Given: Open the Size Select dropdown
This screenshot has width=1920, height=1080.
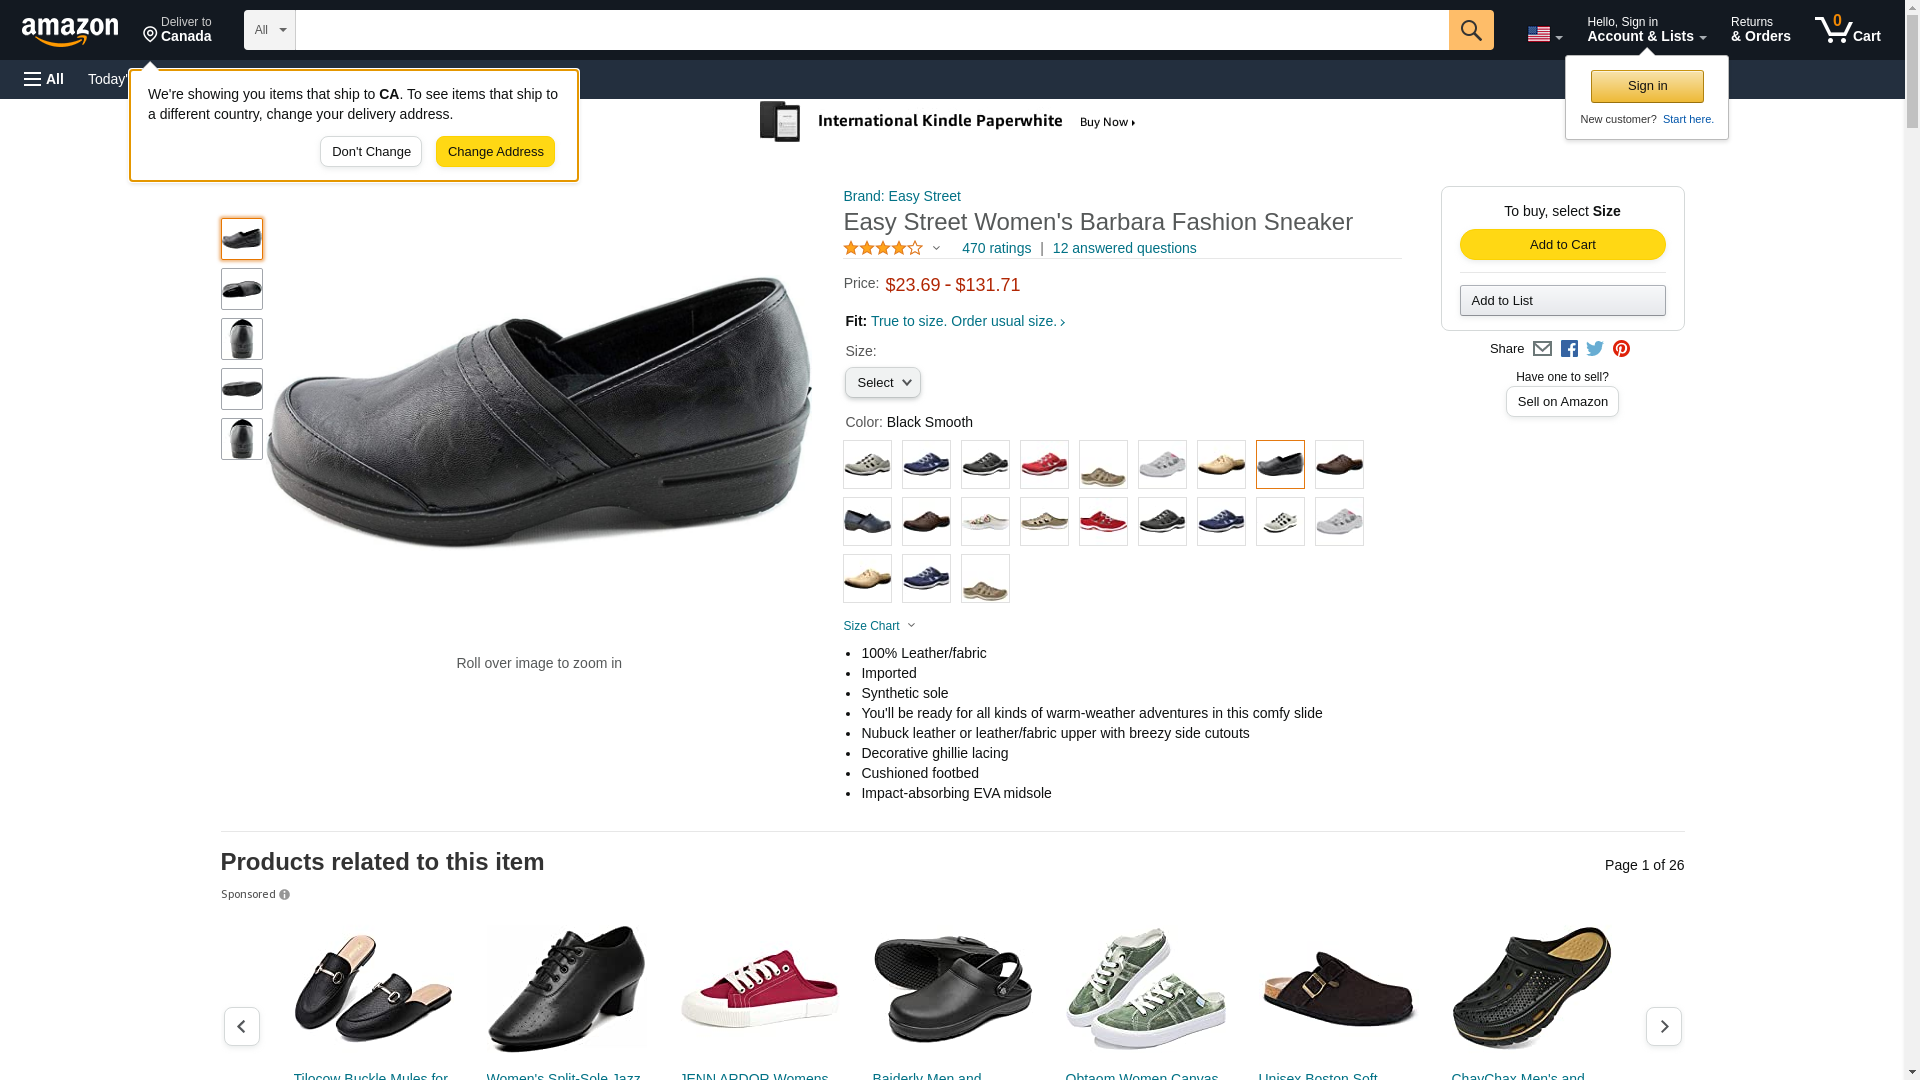Looking at the screenshot, I should coord(882,383).
